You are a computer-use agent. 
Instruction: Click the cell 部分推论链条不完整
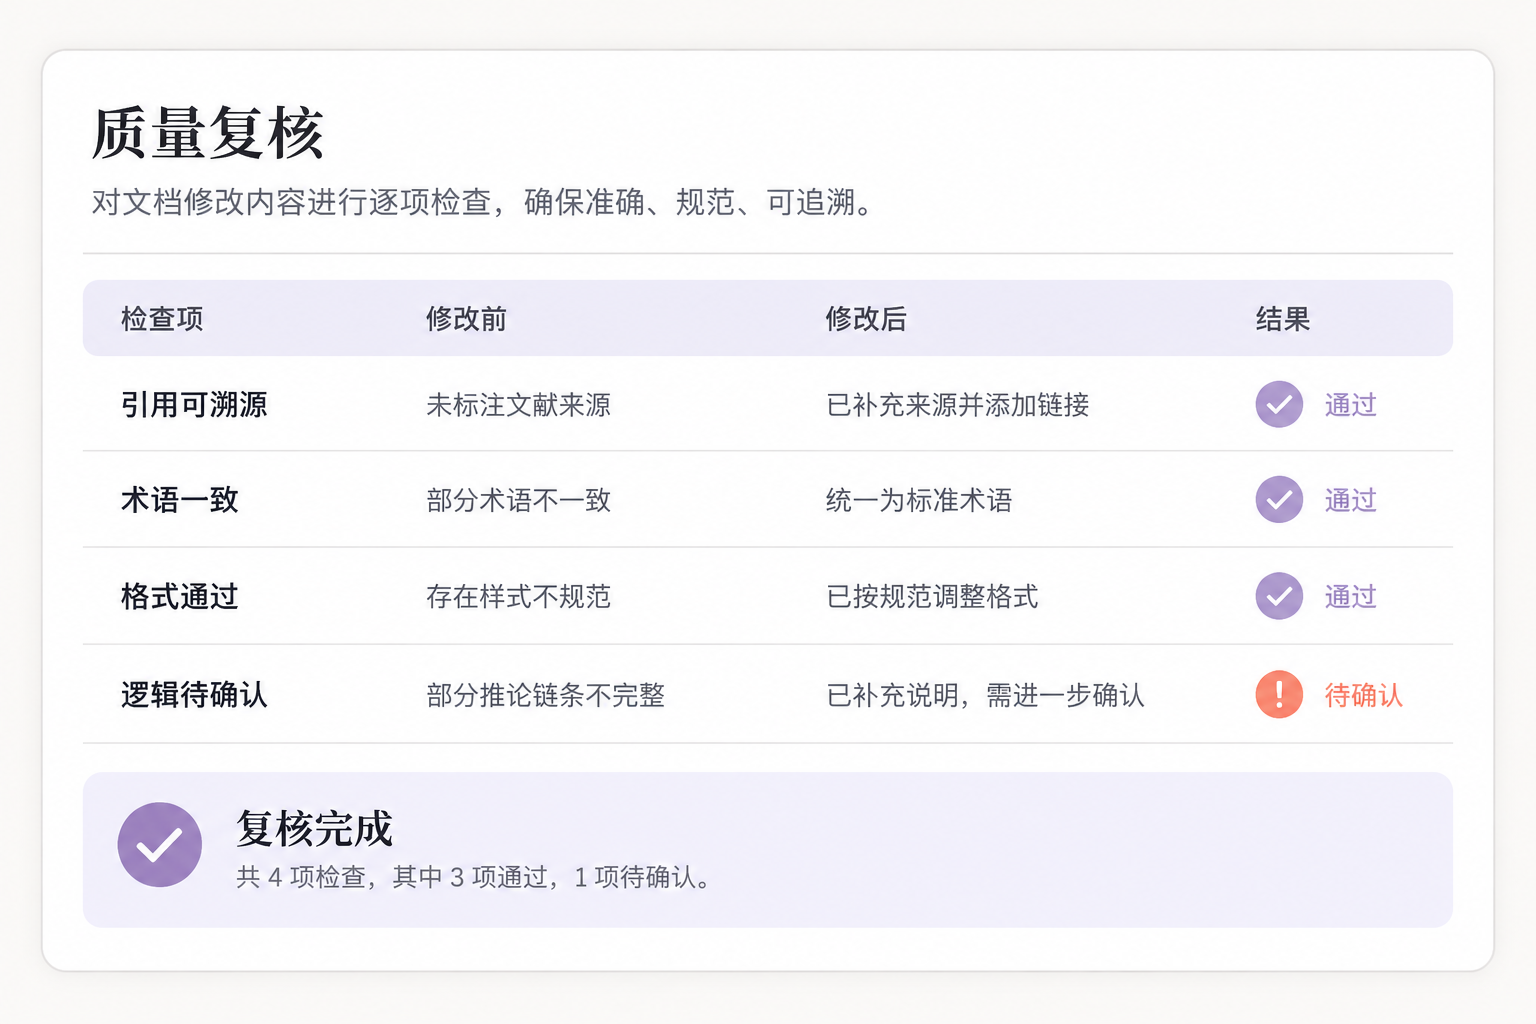545,695
